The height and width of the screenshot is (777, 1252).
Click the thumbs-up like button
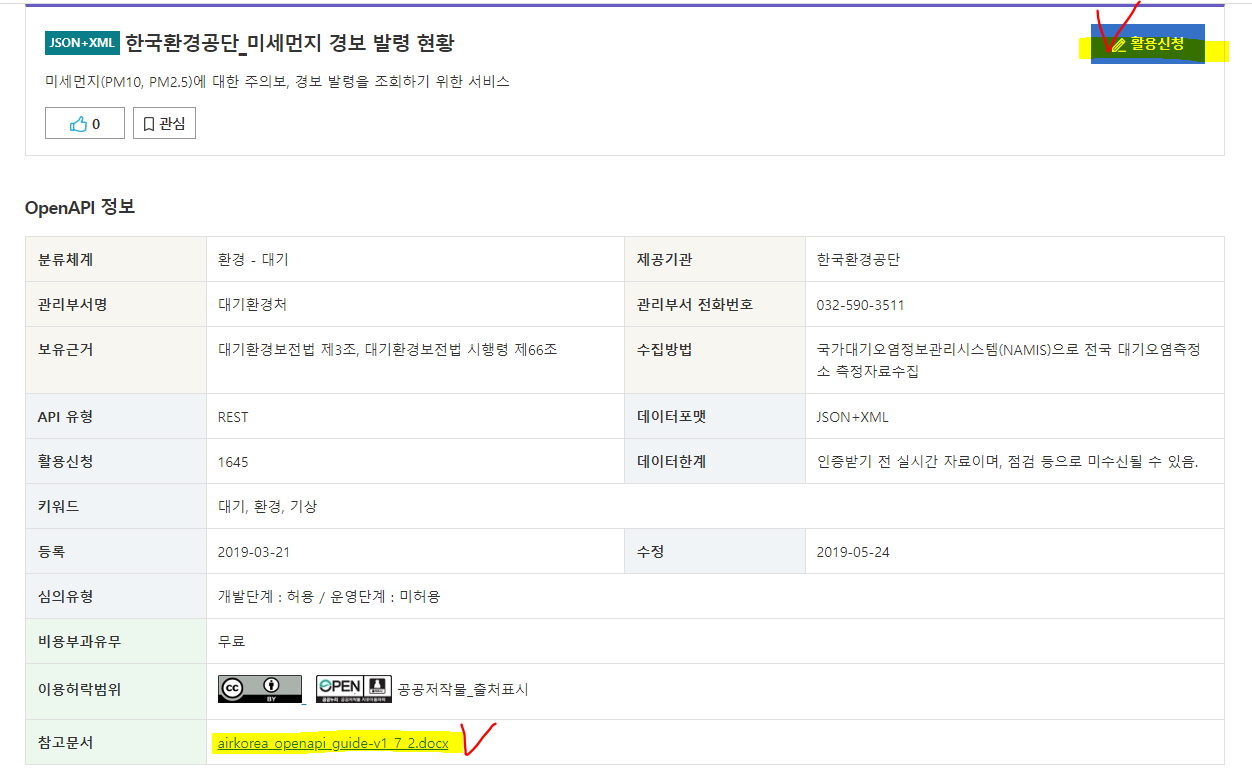tap(85, 124)
